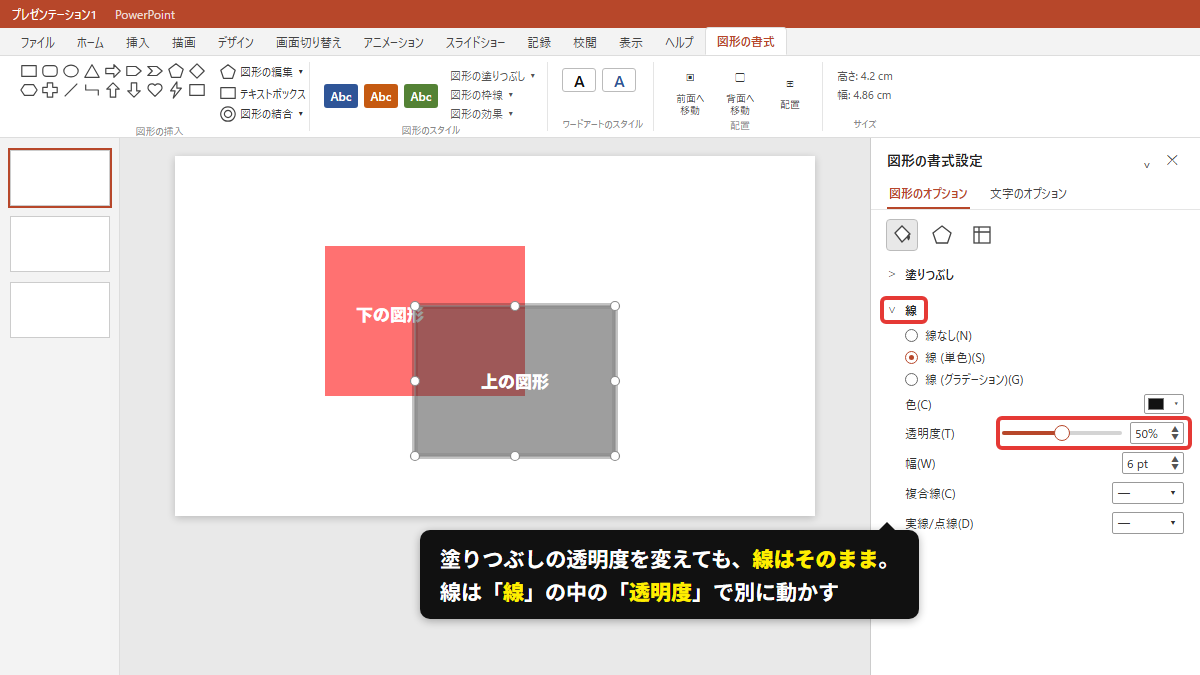Pick the straight line shape in gallery

(x=71, y=90)
